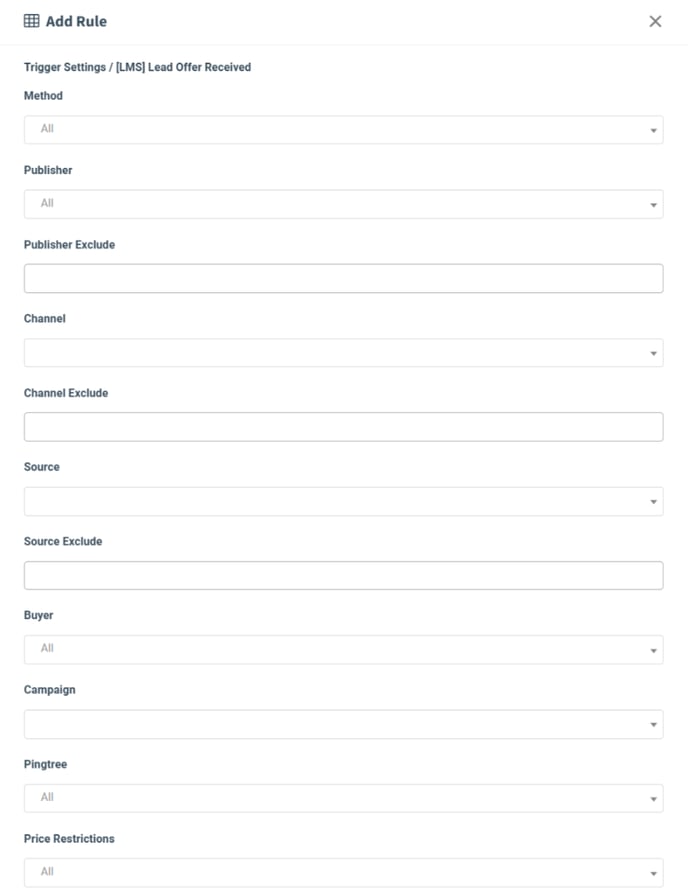This screenshot has width=688, height=894.
Task: Click the Campaign dropdown arrow
Action: coord(653,725)
